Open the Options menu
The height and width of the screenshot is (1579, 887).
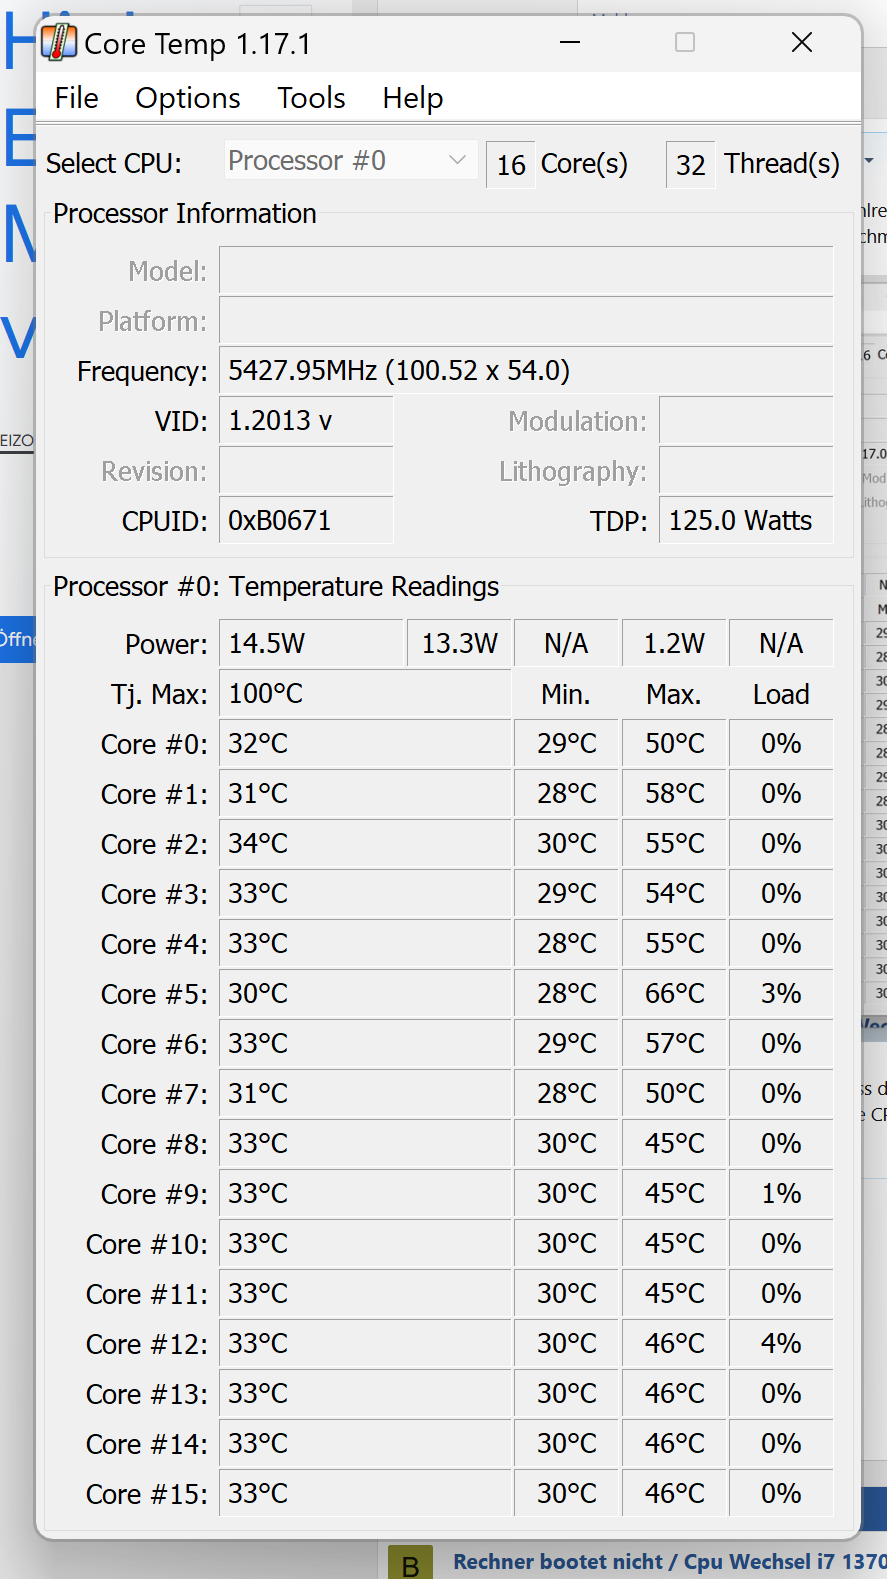click(x=188, y=98)
